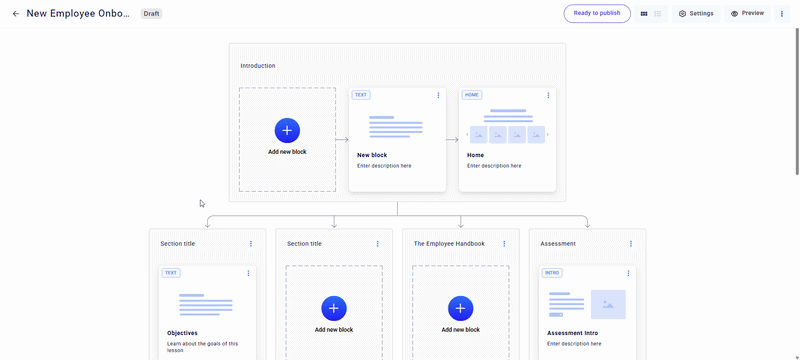Open options menu of the New block card
The image size is (800, 360).
pyautogui.click(x=438, y=95)
